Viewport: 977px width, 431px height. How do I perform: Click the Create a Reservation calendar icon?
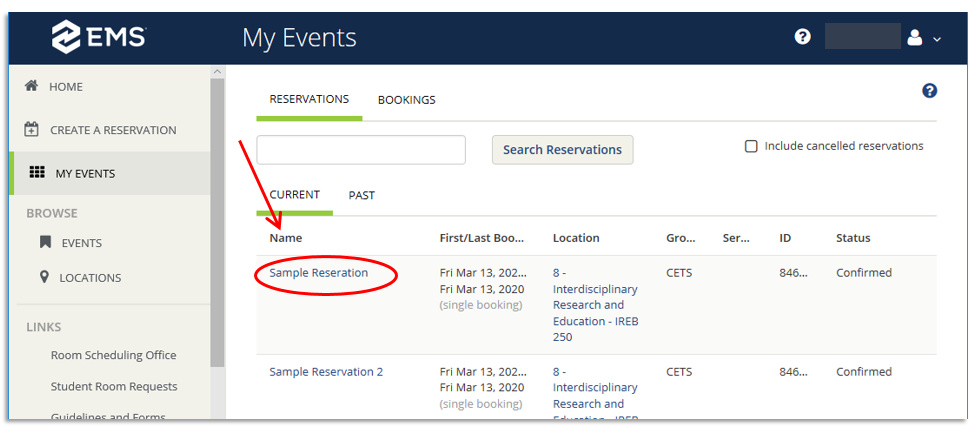click(x=32, y=130)
